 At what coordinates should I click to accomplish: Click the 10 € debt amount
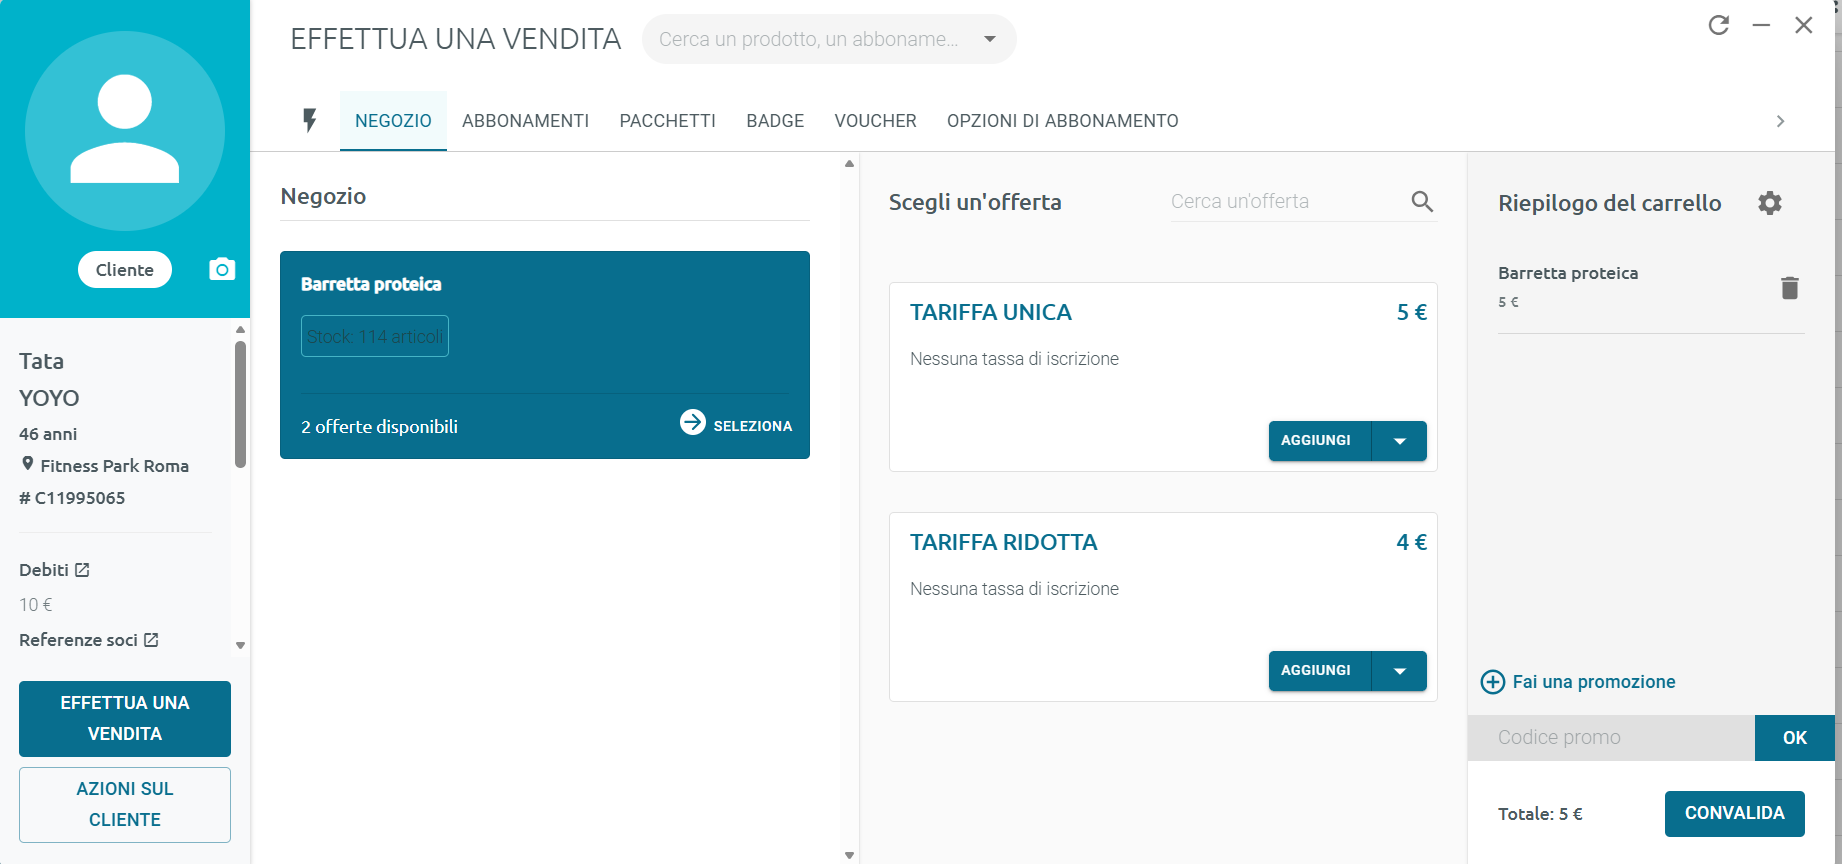pyautogui.click(x=36, y=605)
